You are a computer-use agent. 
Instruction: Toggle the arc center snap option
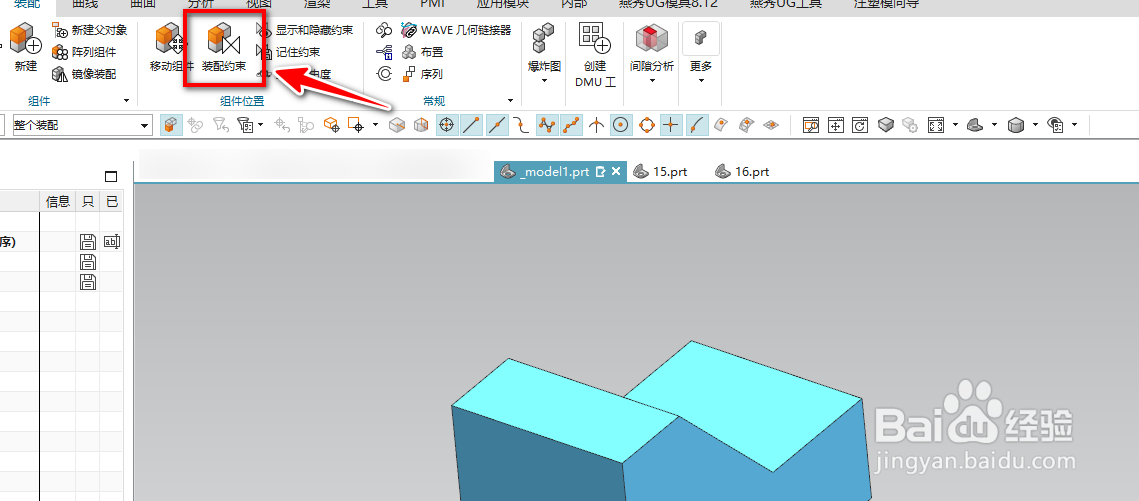[x=620, y=126]
